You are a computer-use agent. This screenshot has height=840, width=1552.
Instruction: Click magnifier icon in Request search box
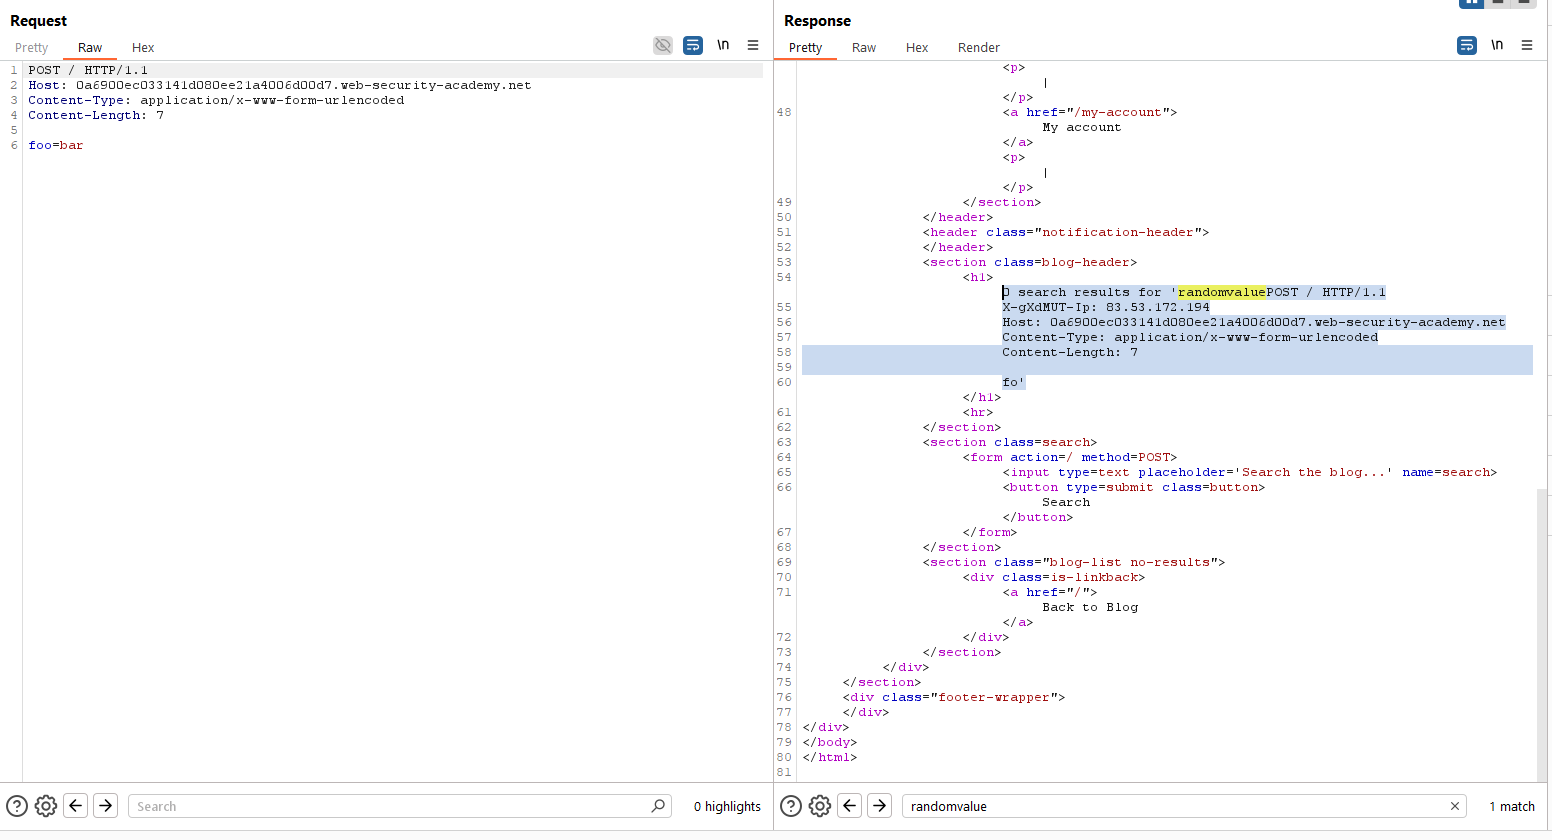(x=658, y=806)
